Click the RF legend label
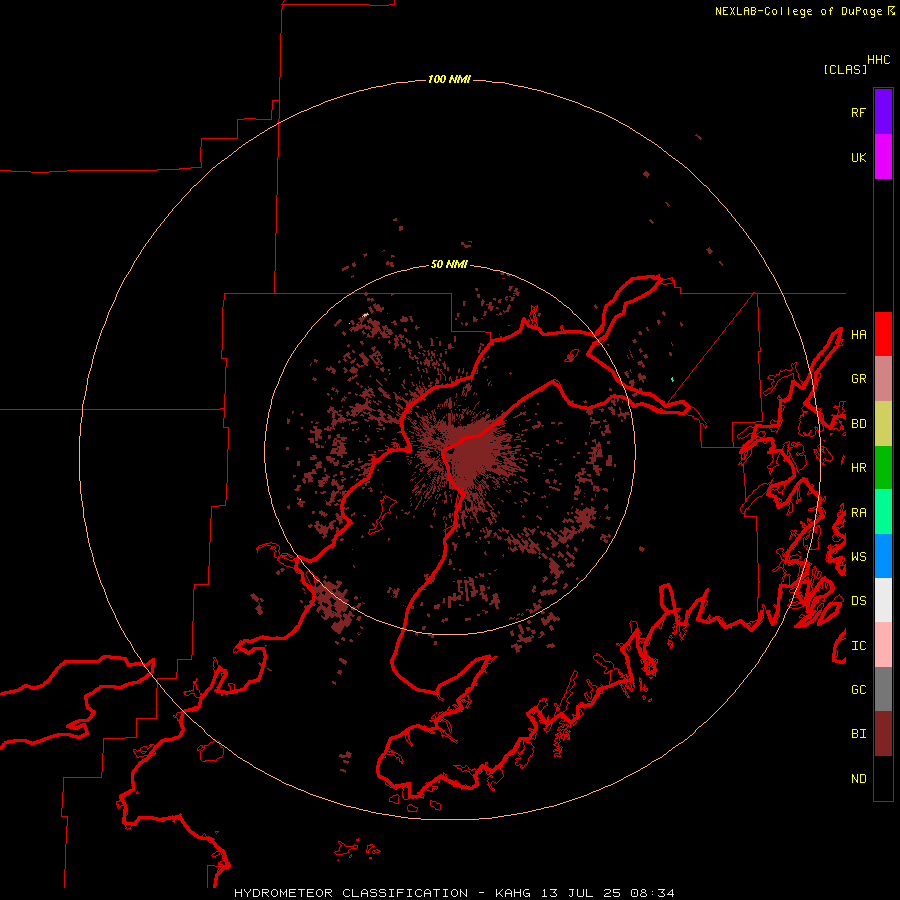900x900 pixels. pyautogui.click(x=858, y=112)
